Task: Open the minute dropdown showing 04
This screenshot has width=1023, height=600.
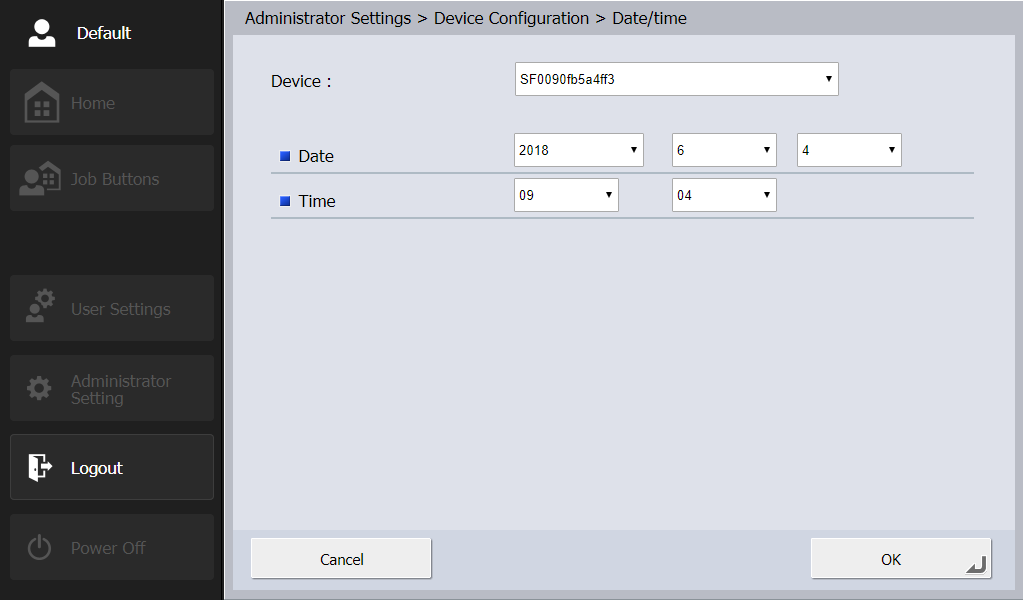Action: (x=724, y=195)
